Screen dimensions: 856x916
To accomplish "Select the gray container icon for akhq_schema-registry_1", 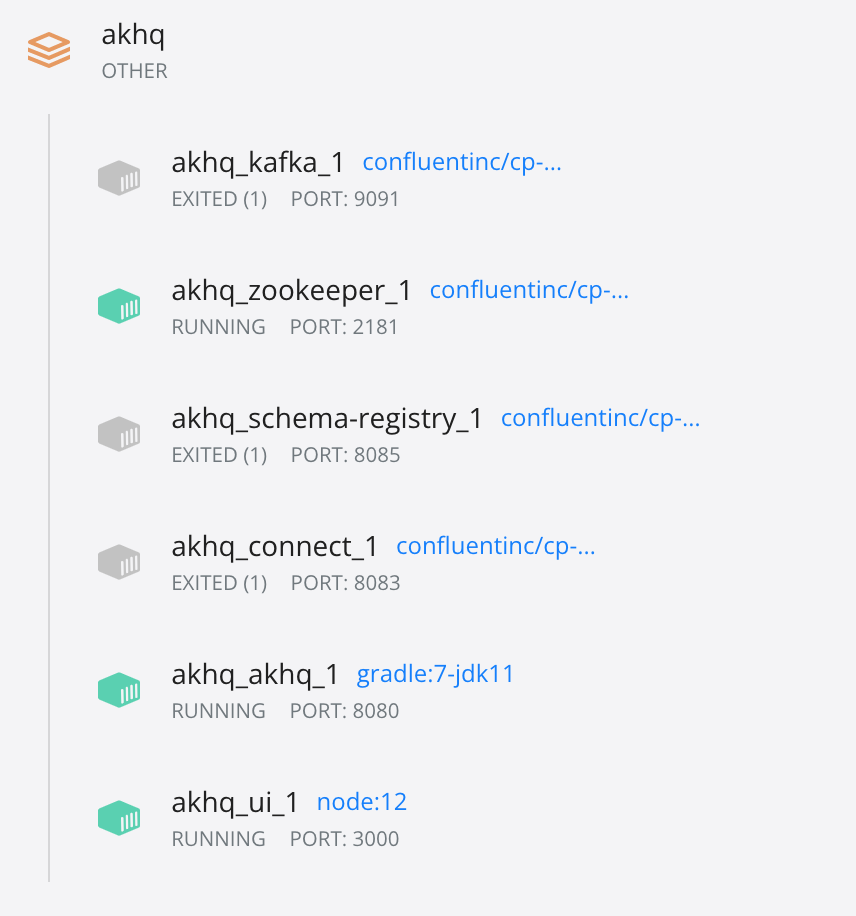I will (119, 433).
